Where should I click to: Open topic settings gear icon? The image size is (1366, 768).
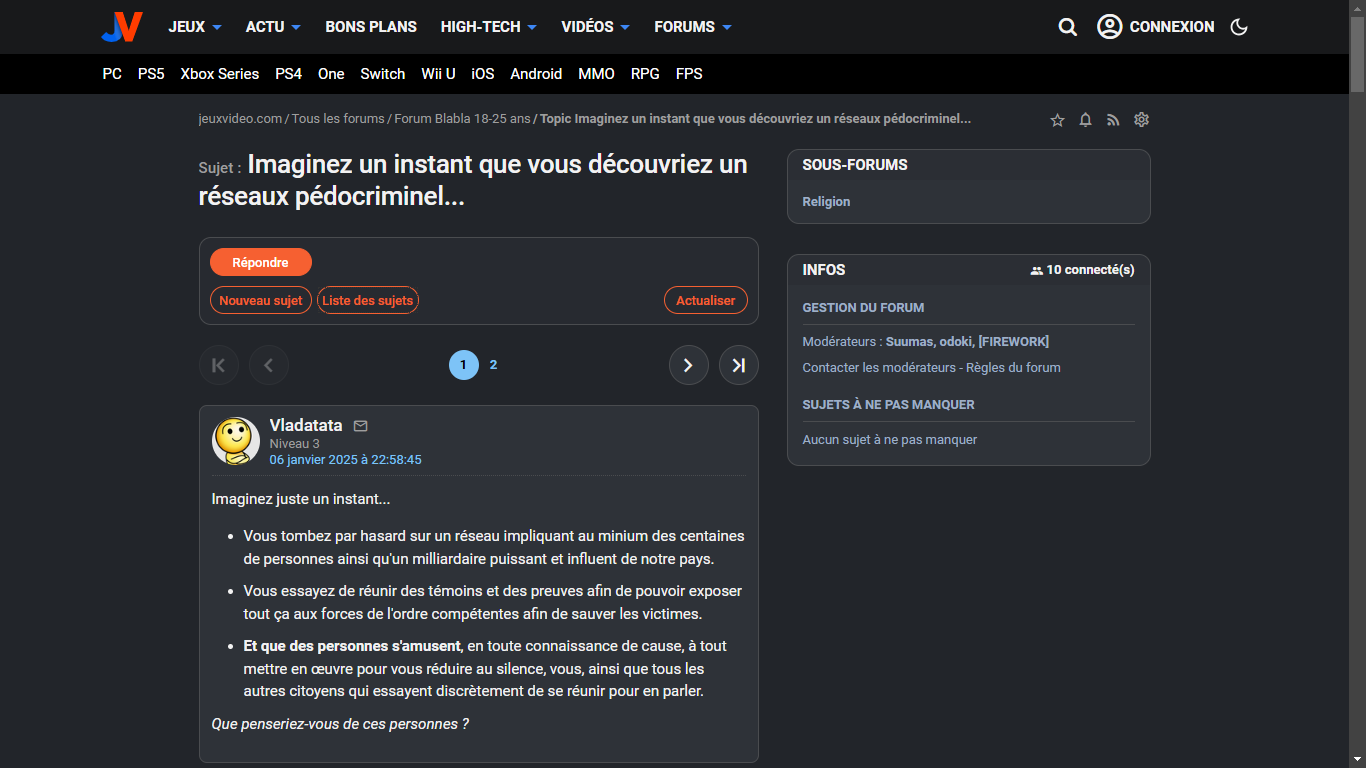(x=1141, y=120)
